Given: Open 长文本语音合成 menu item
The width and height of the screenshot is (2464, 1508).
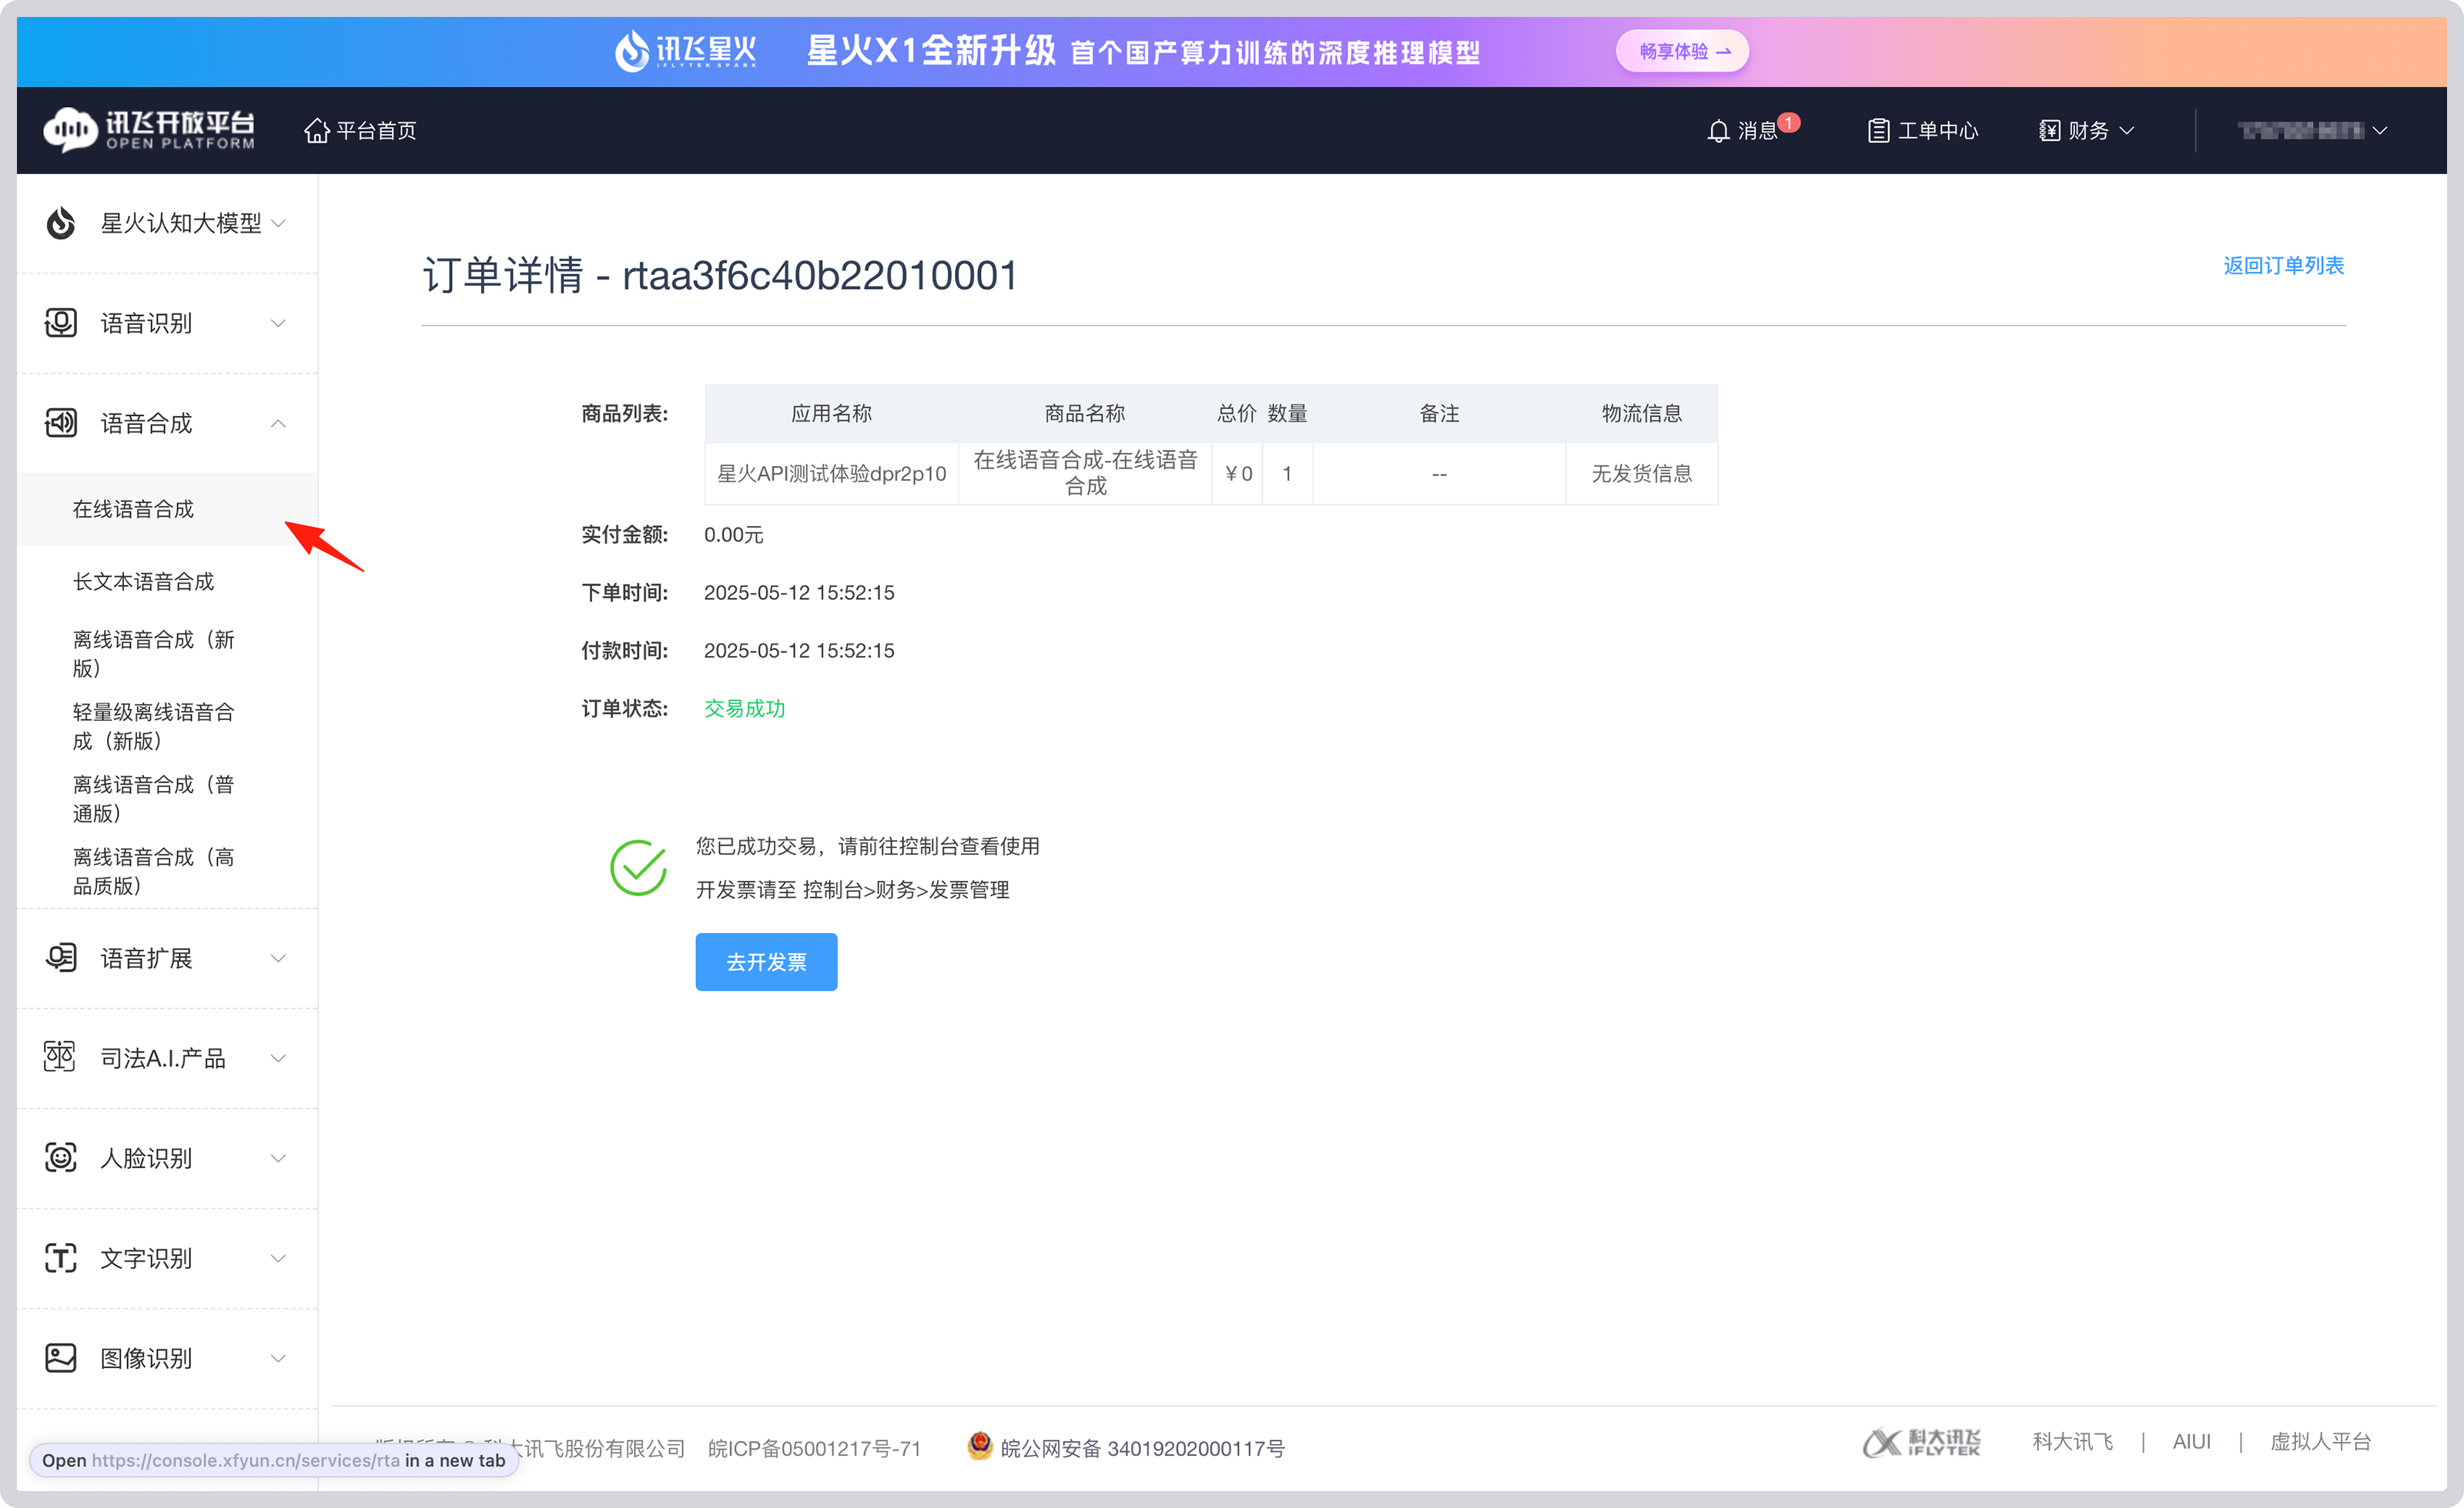Looking at the screenshot, I should tap(144, 581).
